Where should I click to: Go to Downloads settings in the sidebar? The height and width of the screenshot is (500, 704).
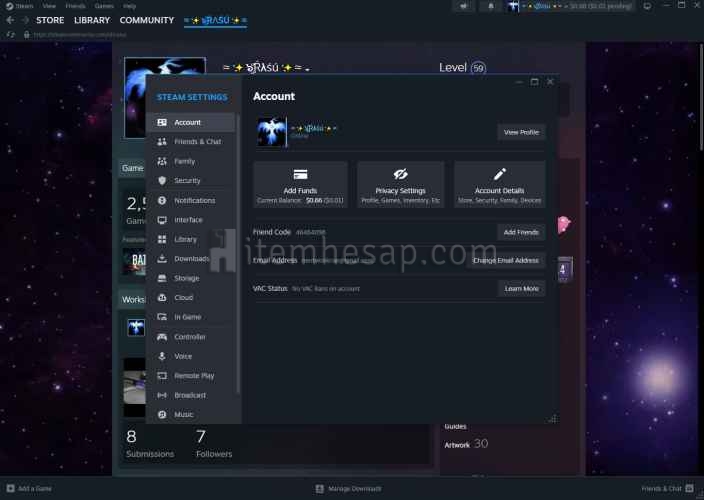coord(191,259)
